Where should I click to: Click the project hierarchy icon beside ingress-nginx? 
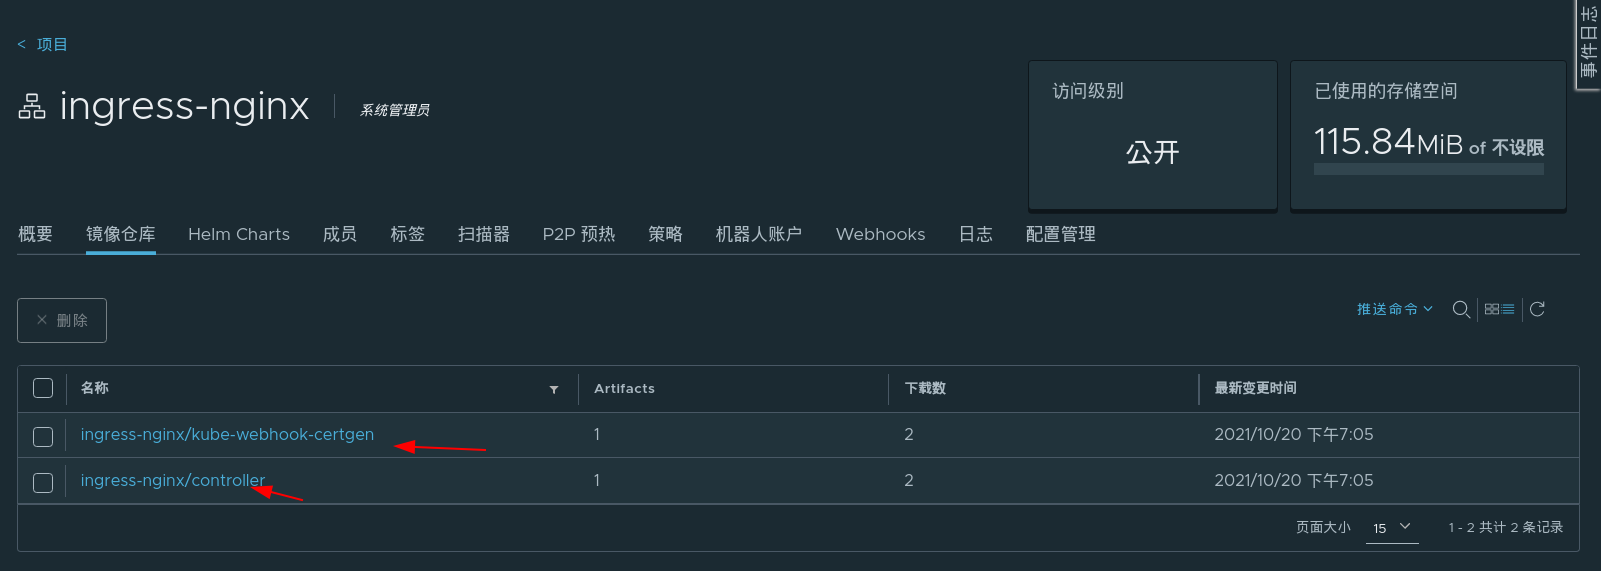[x=32, y=106]
